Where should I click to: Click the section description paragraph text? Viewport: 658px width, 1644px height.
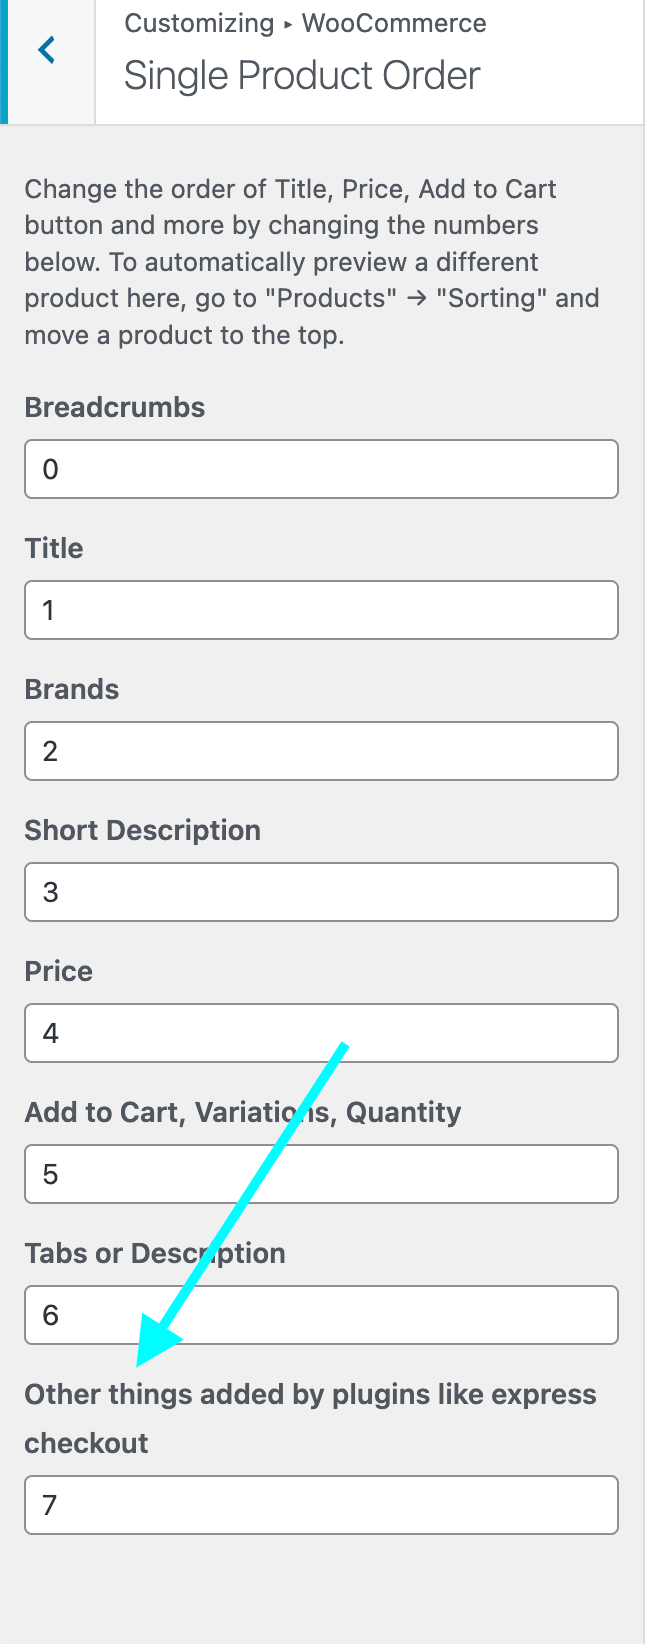click(312, 262)
